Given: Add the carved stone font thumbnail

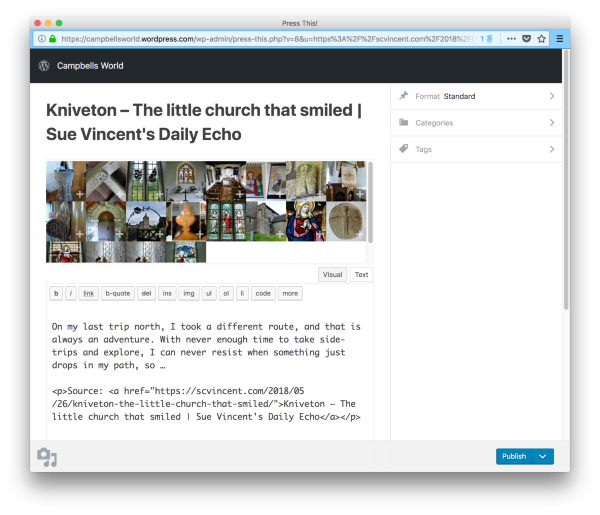Looking at the screenshot, I should click(66, 181).
